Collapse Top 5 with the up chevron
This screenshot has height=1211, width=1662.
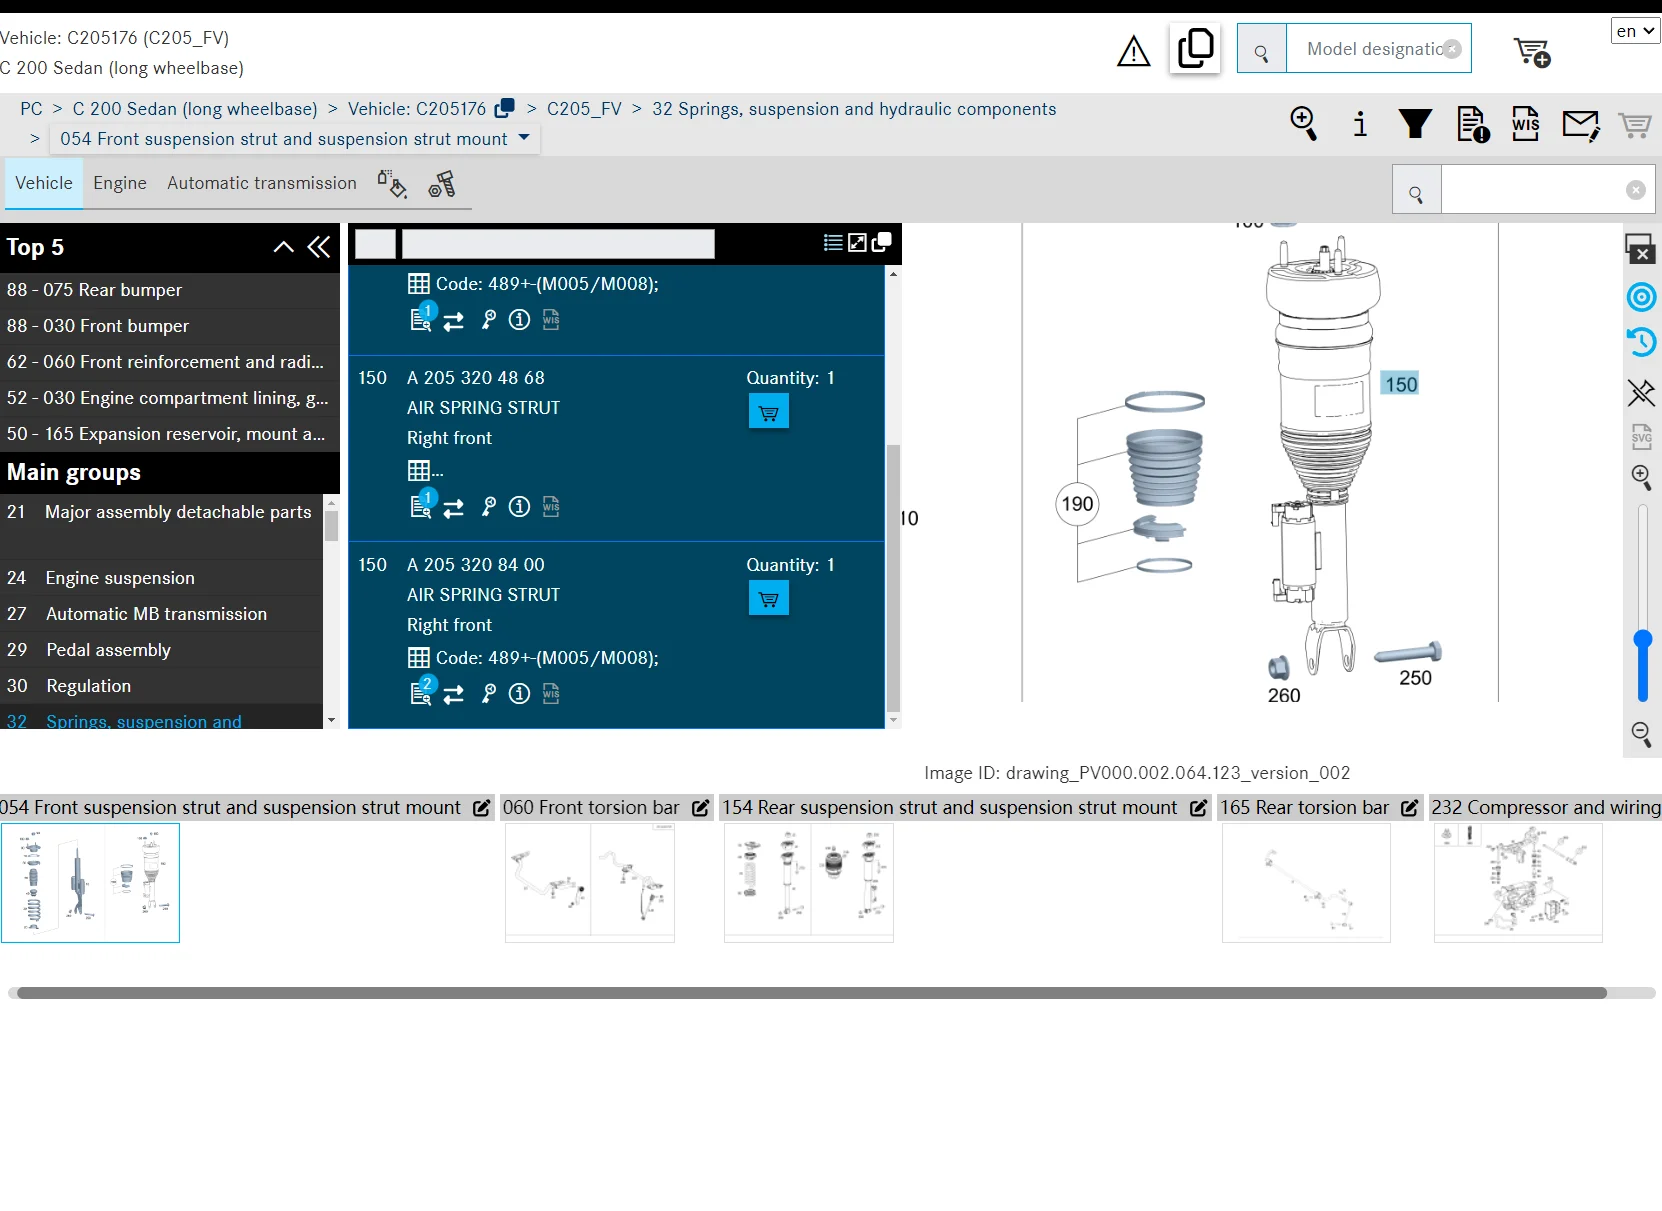(284, 247)
